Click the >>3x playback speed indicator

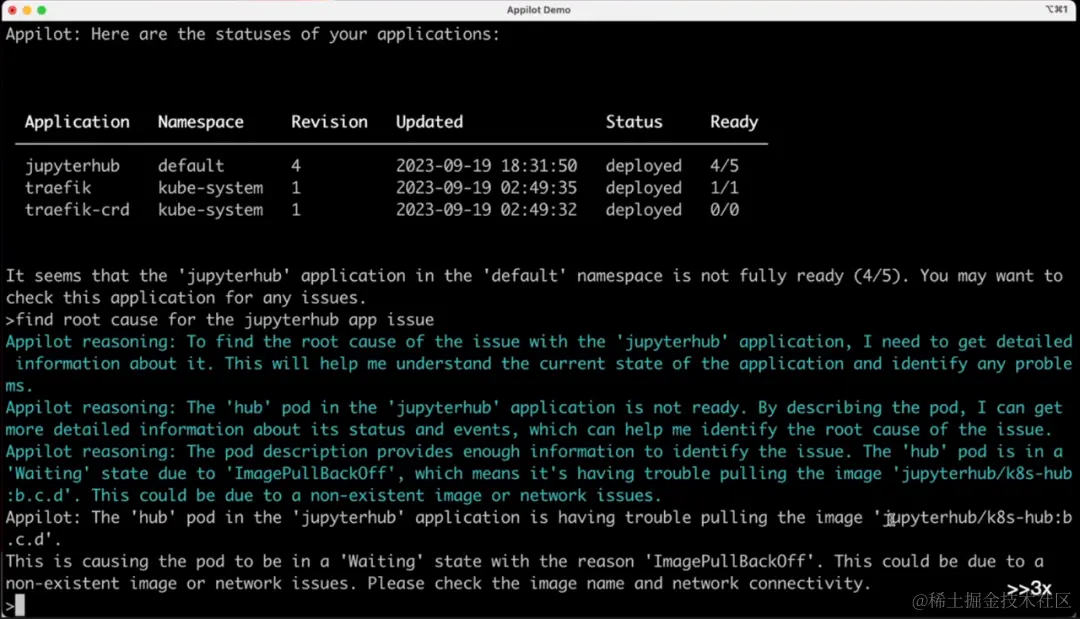(1029, 588)
